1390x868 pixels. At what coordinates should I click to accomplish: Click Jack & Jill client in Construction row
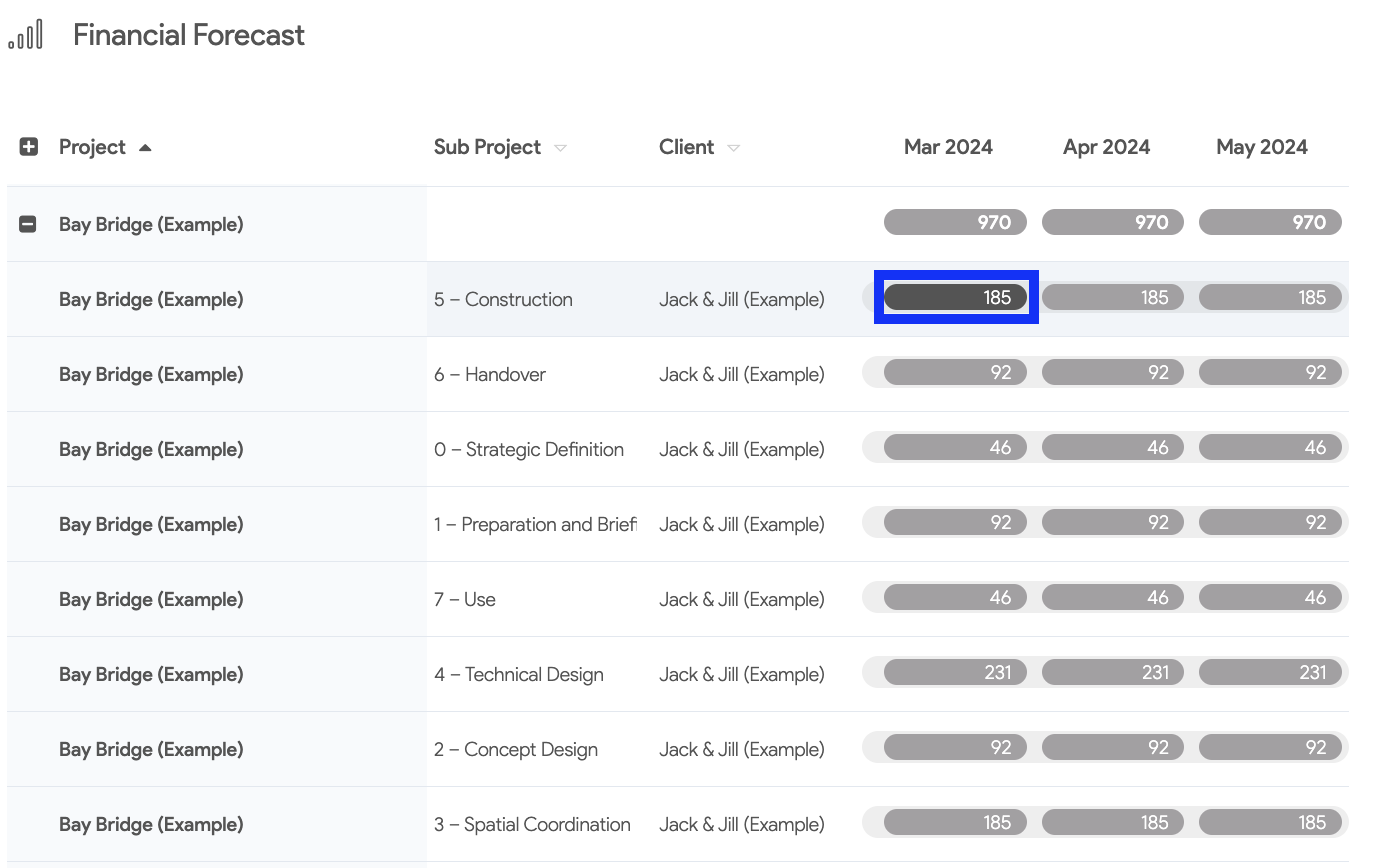pos(742,299)
